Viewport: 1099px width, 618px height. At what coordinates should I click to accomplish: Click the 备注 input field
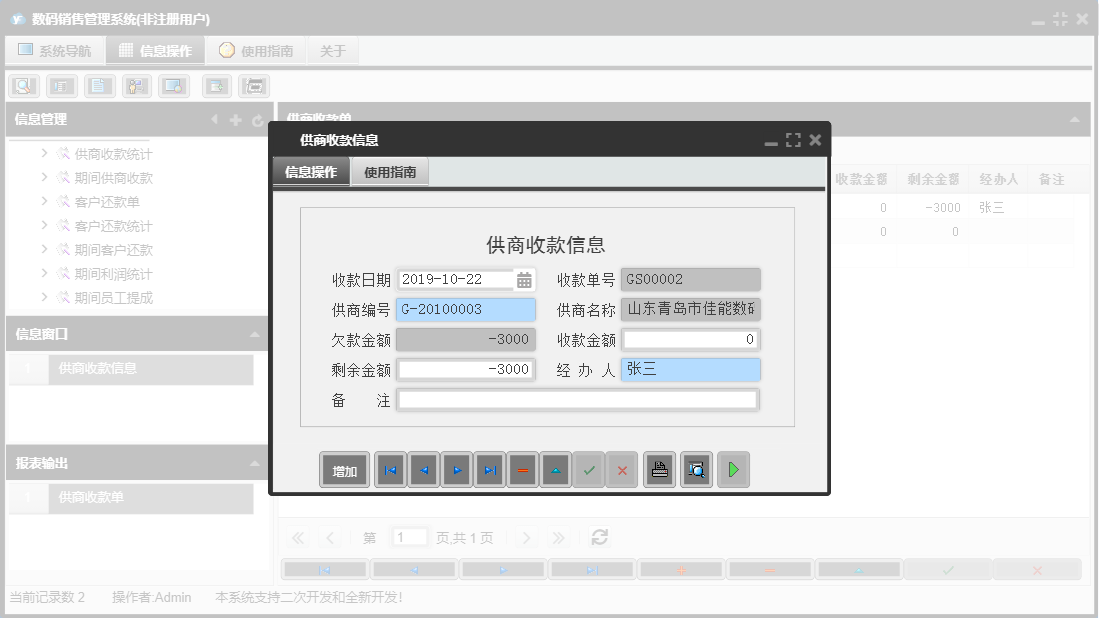580,399
